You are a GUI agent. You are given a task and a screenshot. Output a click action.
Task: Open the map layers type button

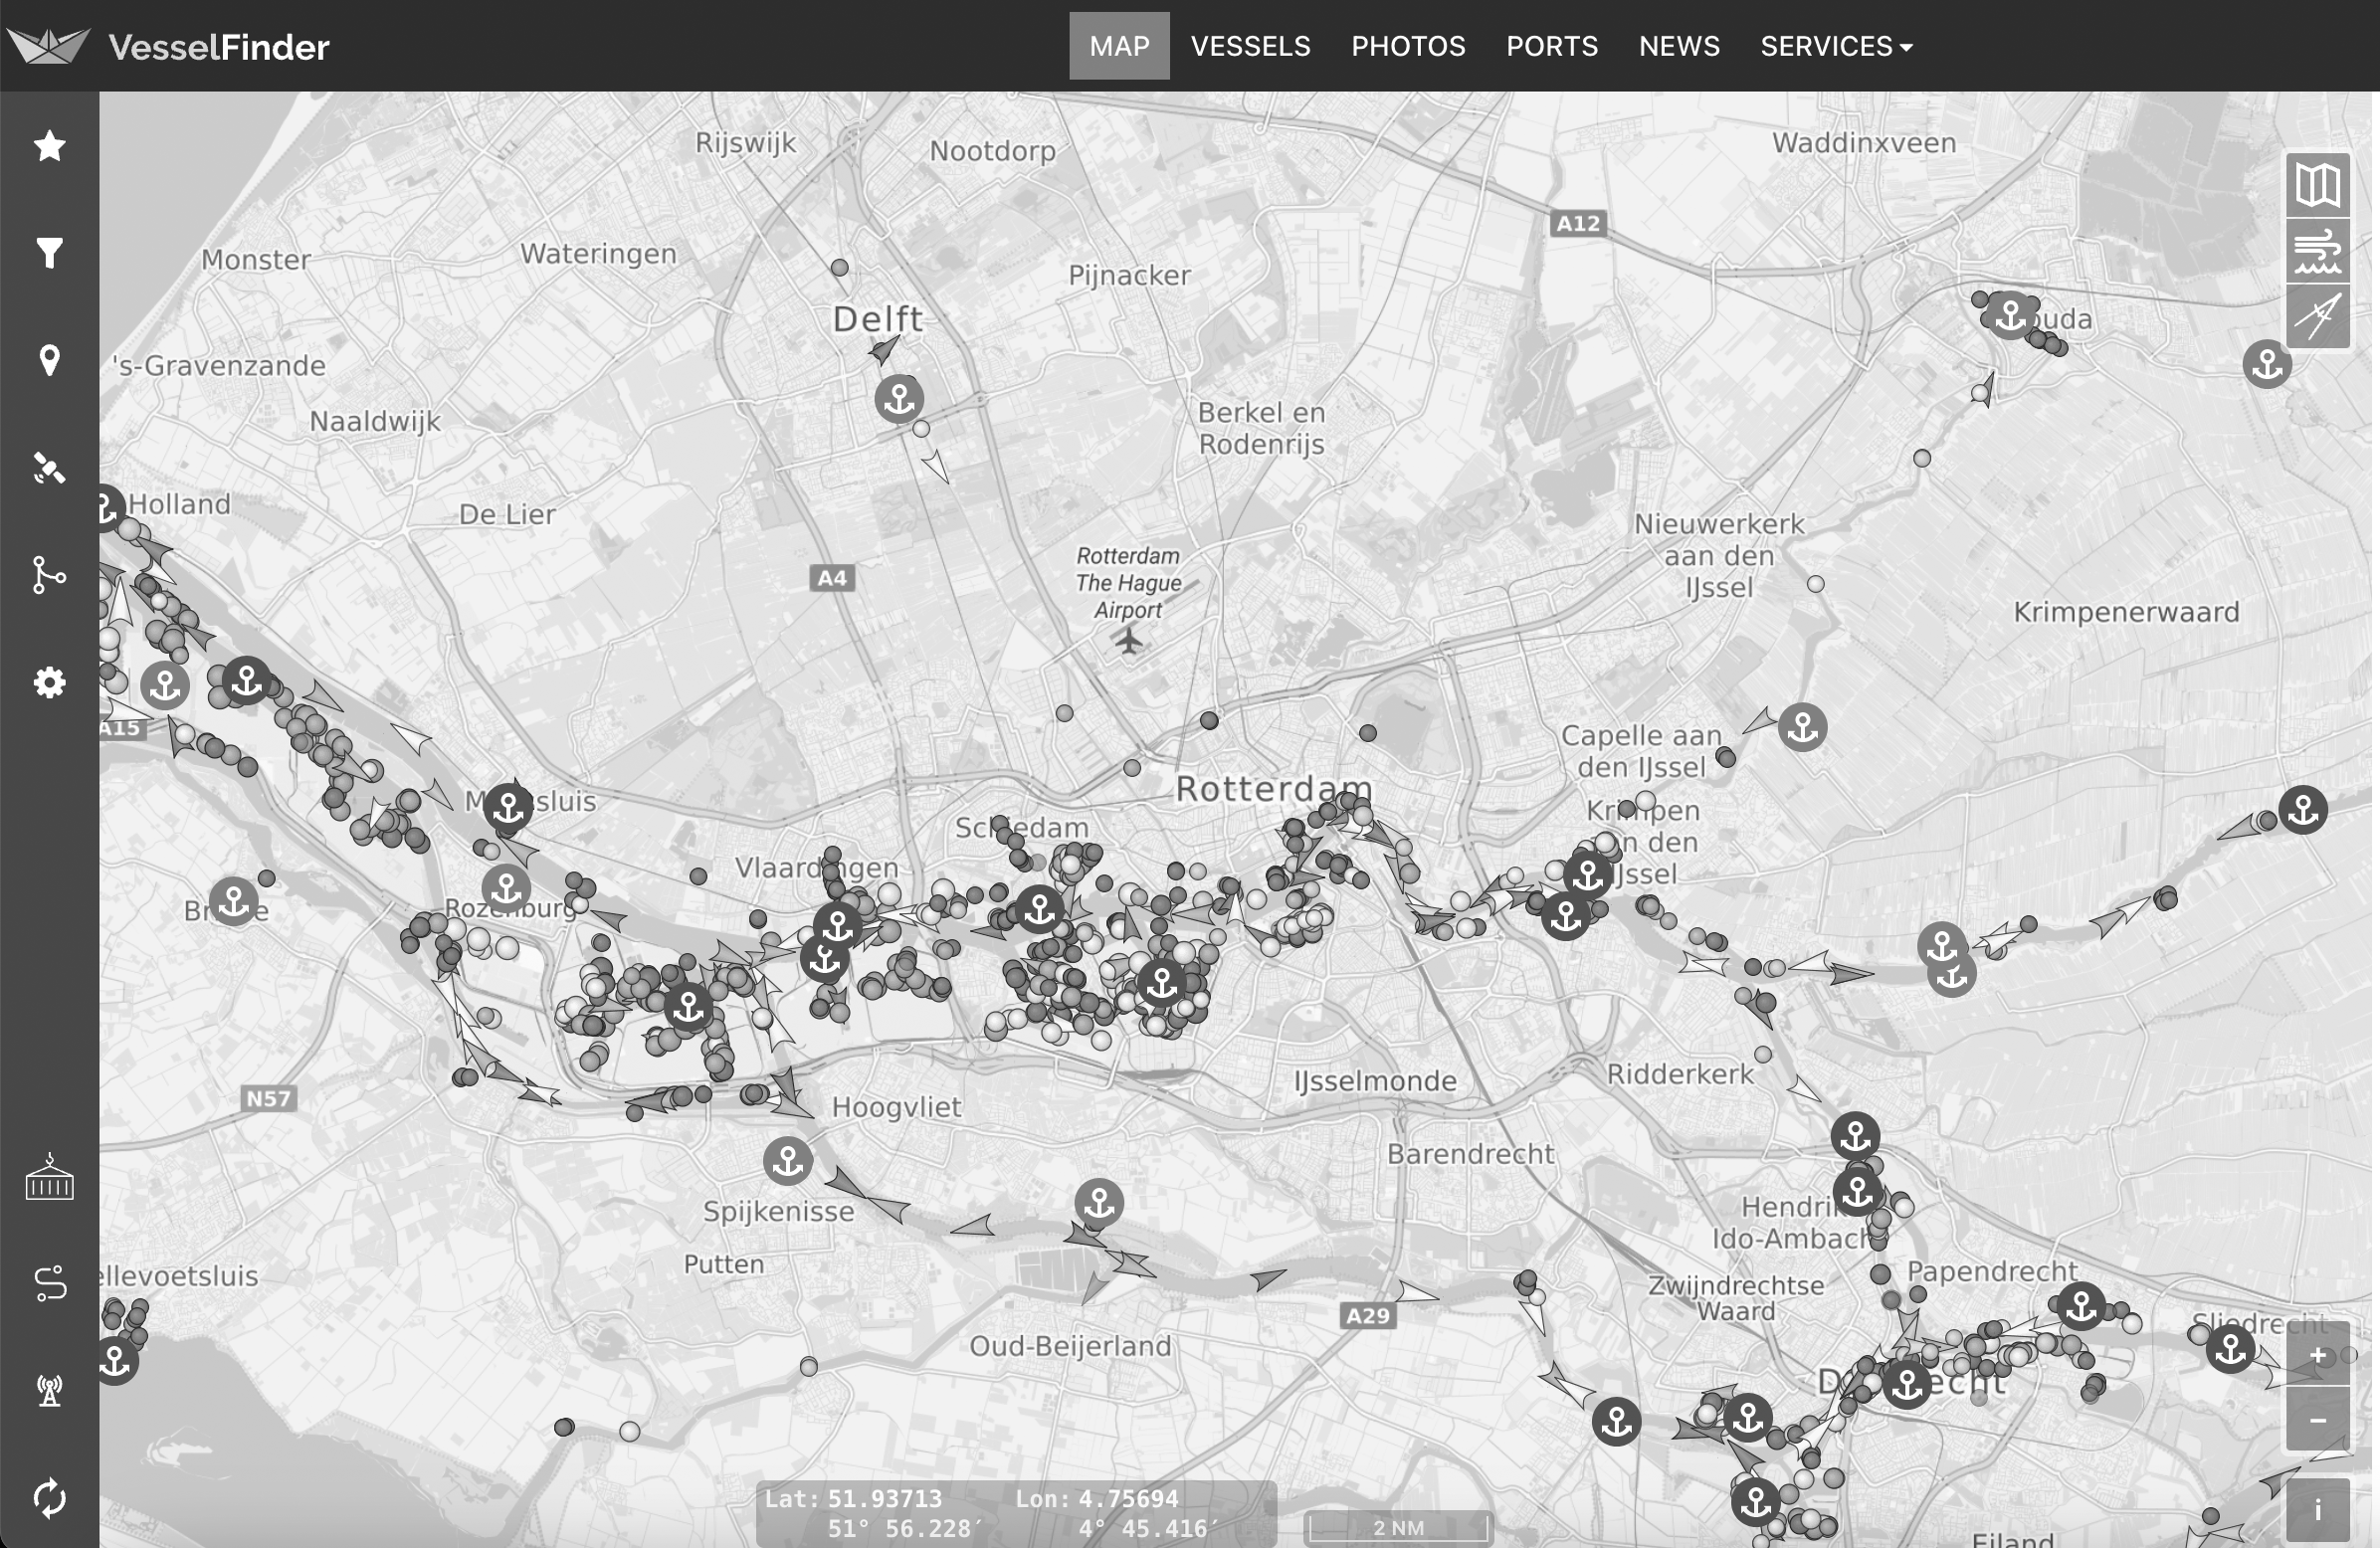click(x=2317, y=185)
